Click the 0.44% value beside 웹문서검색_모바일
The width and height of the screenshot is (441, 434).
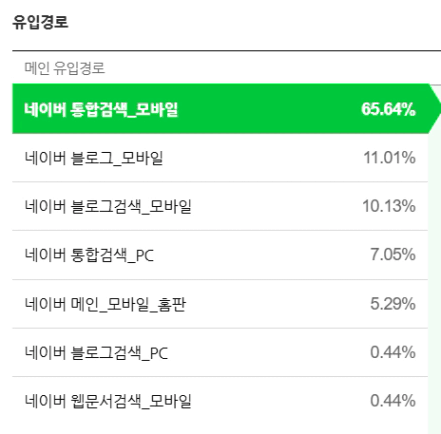[x=393, y=401]
